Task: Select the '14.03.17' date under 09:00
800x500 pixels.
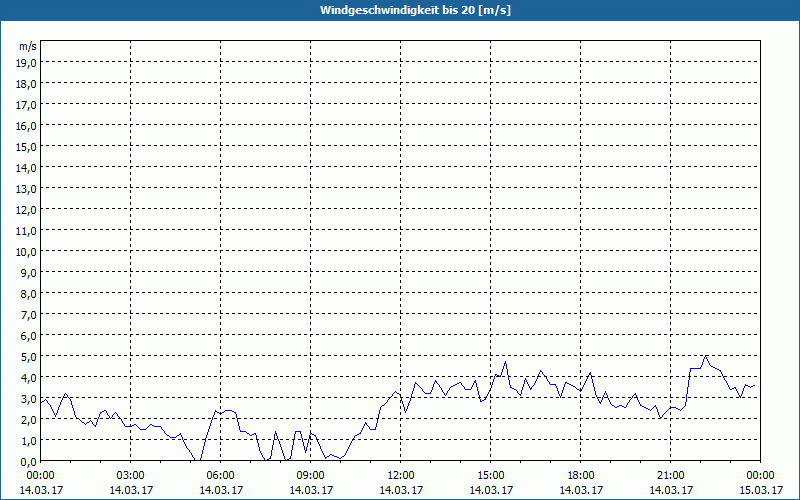Action: (311, 490)
